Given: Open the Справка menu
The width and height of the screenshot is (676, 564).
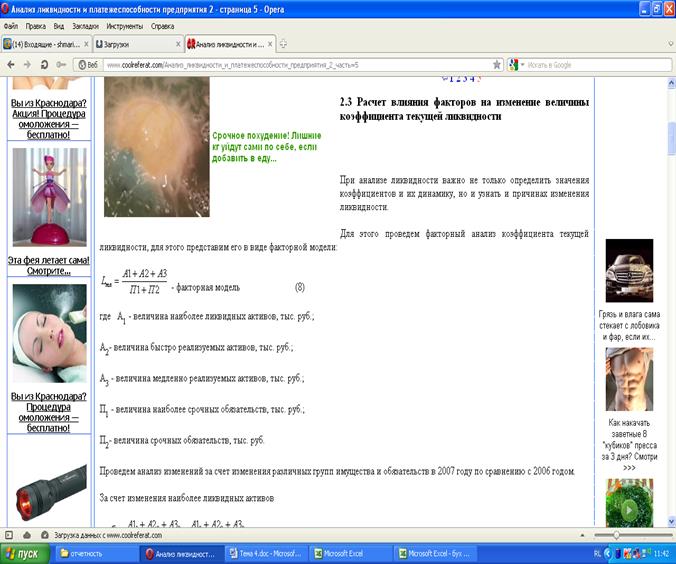Looking at the screenshot, I should pos(163,26).
